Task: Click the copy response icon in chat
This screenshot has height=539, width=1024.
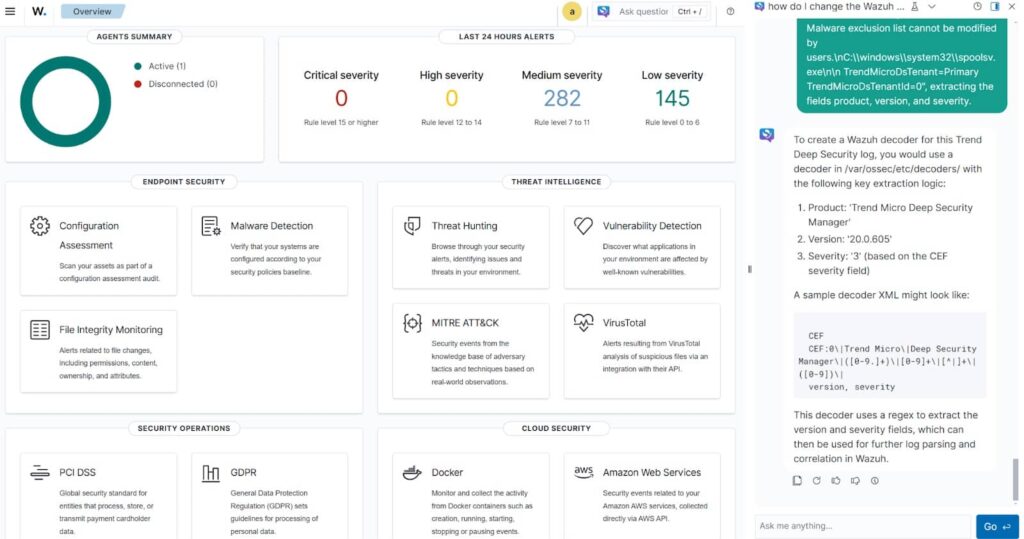Action: point(797,481)
